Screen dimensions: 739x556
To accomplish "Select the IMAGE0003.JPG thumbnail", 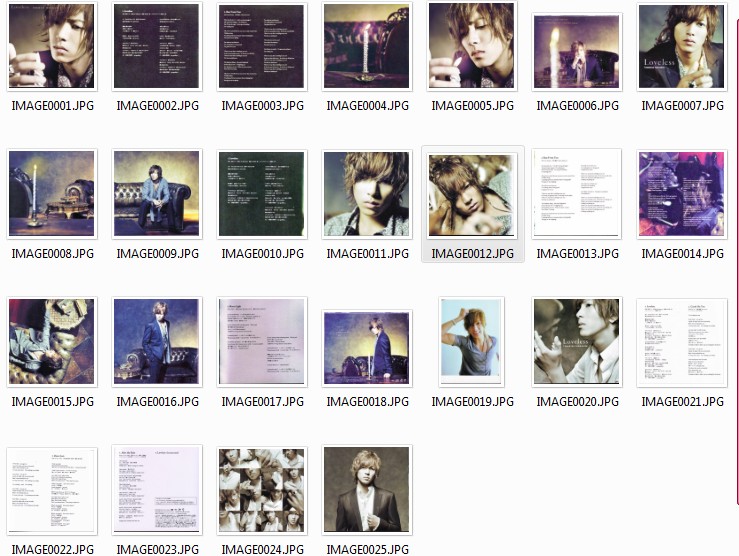I will click(262, 46).
